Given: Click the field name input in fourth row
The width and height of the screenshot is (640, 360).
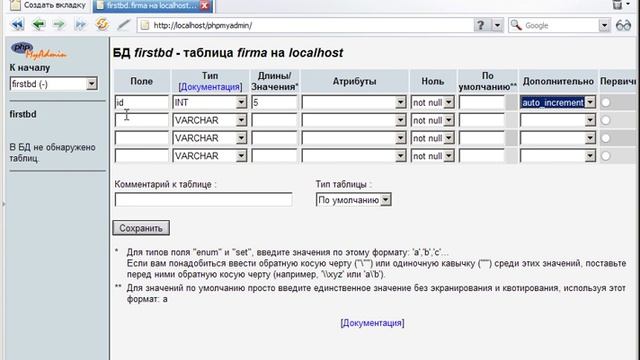Looking at the screenshot, I should pyautogui.click(x=141, y=156).
